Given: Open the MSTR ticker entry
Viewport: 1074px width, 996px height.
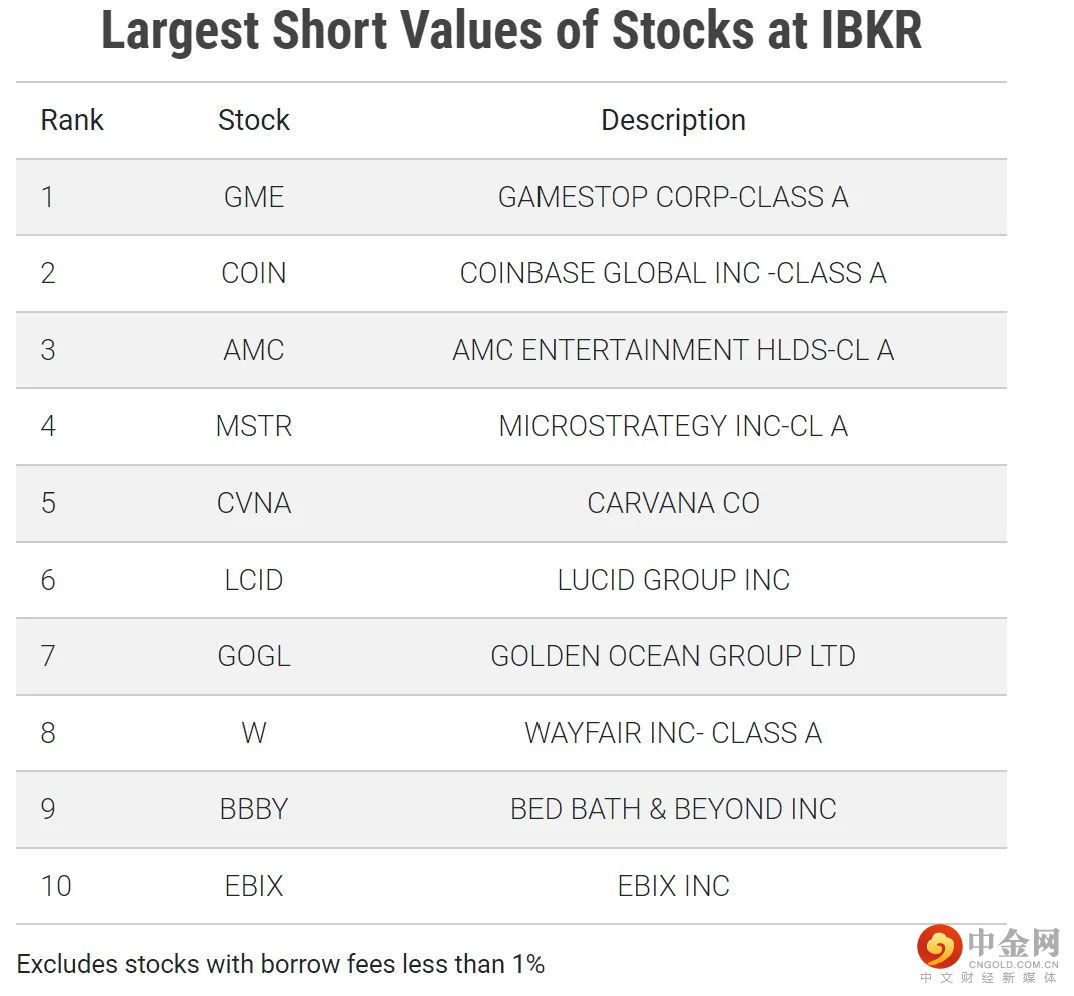Looking at the screenshot, I should click(x=254, y=426).
